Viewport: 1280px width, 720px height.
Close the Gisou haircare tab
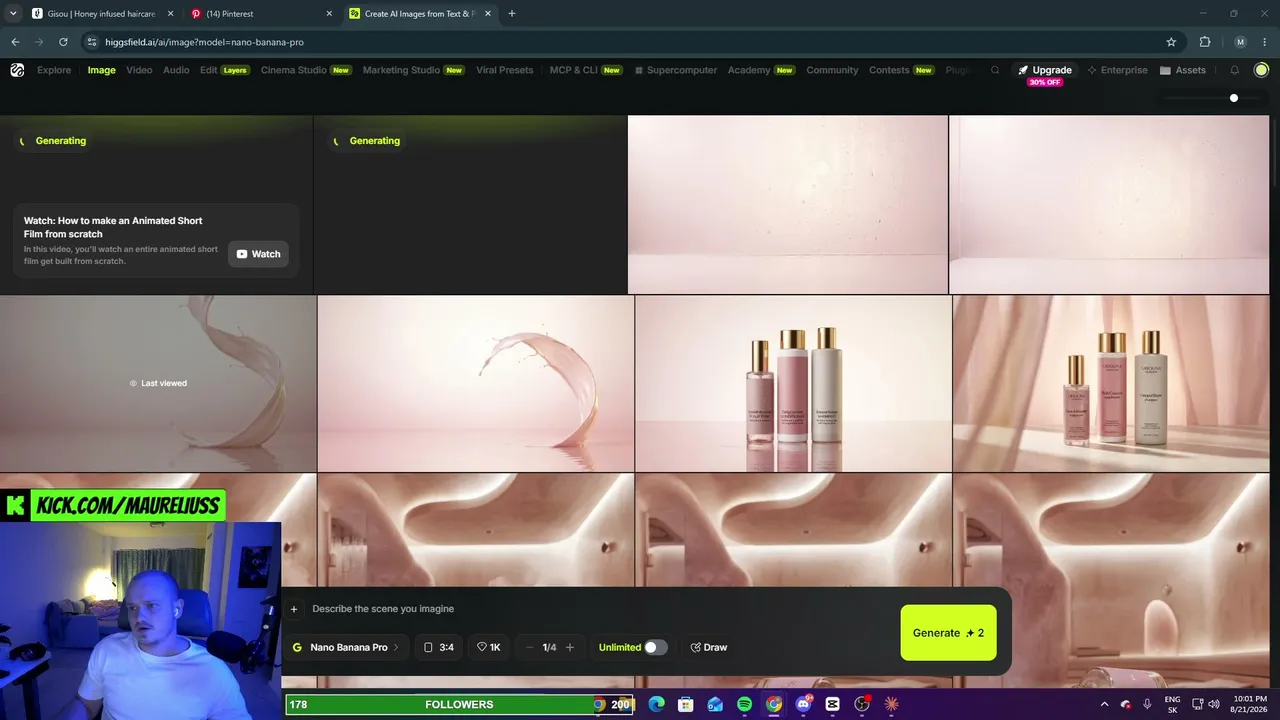point(171,14)
